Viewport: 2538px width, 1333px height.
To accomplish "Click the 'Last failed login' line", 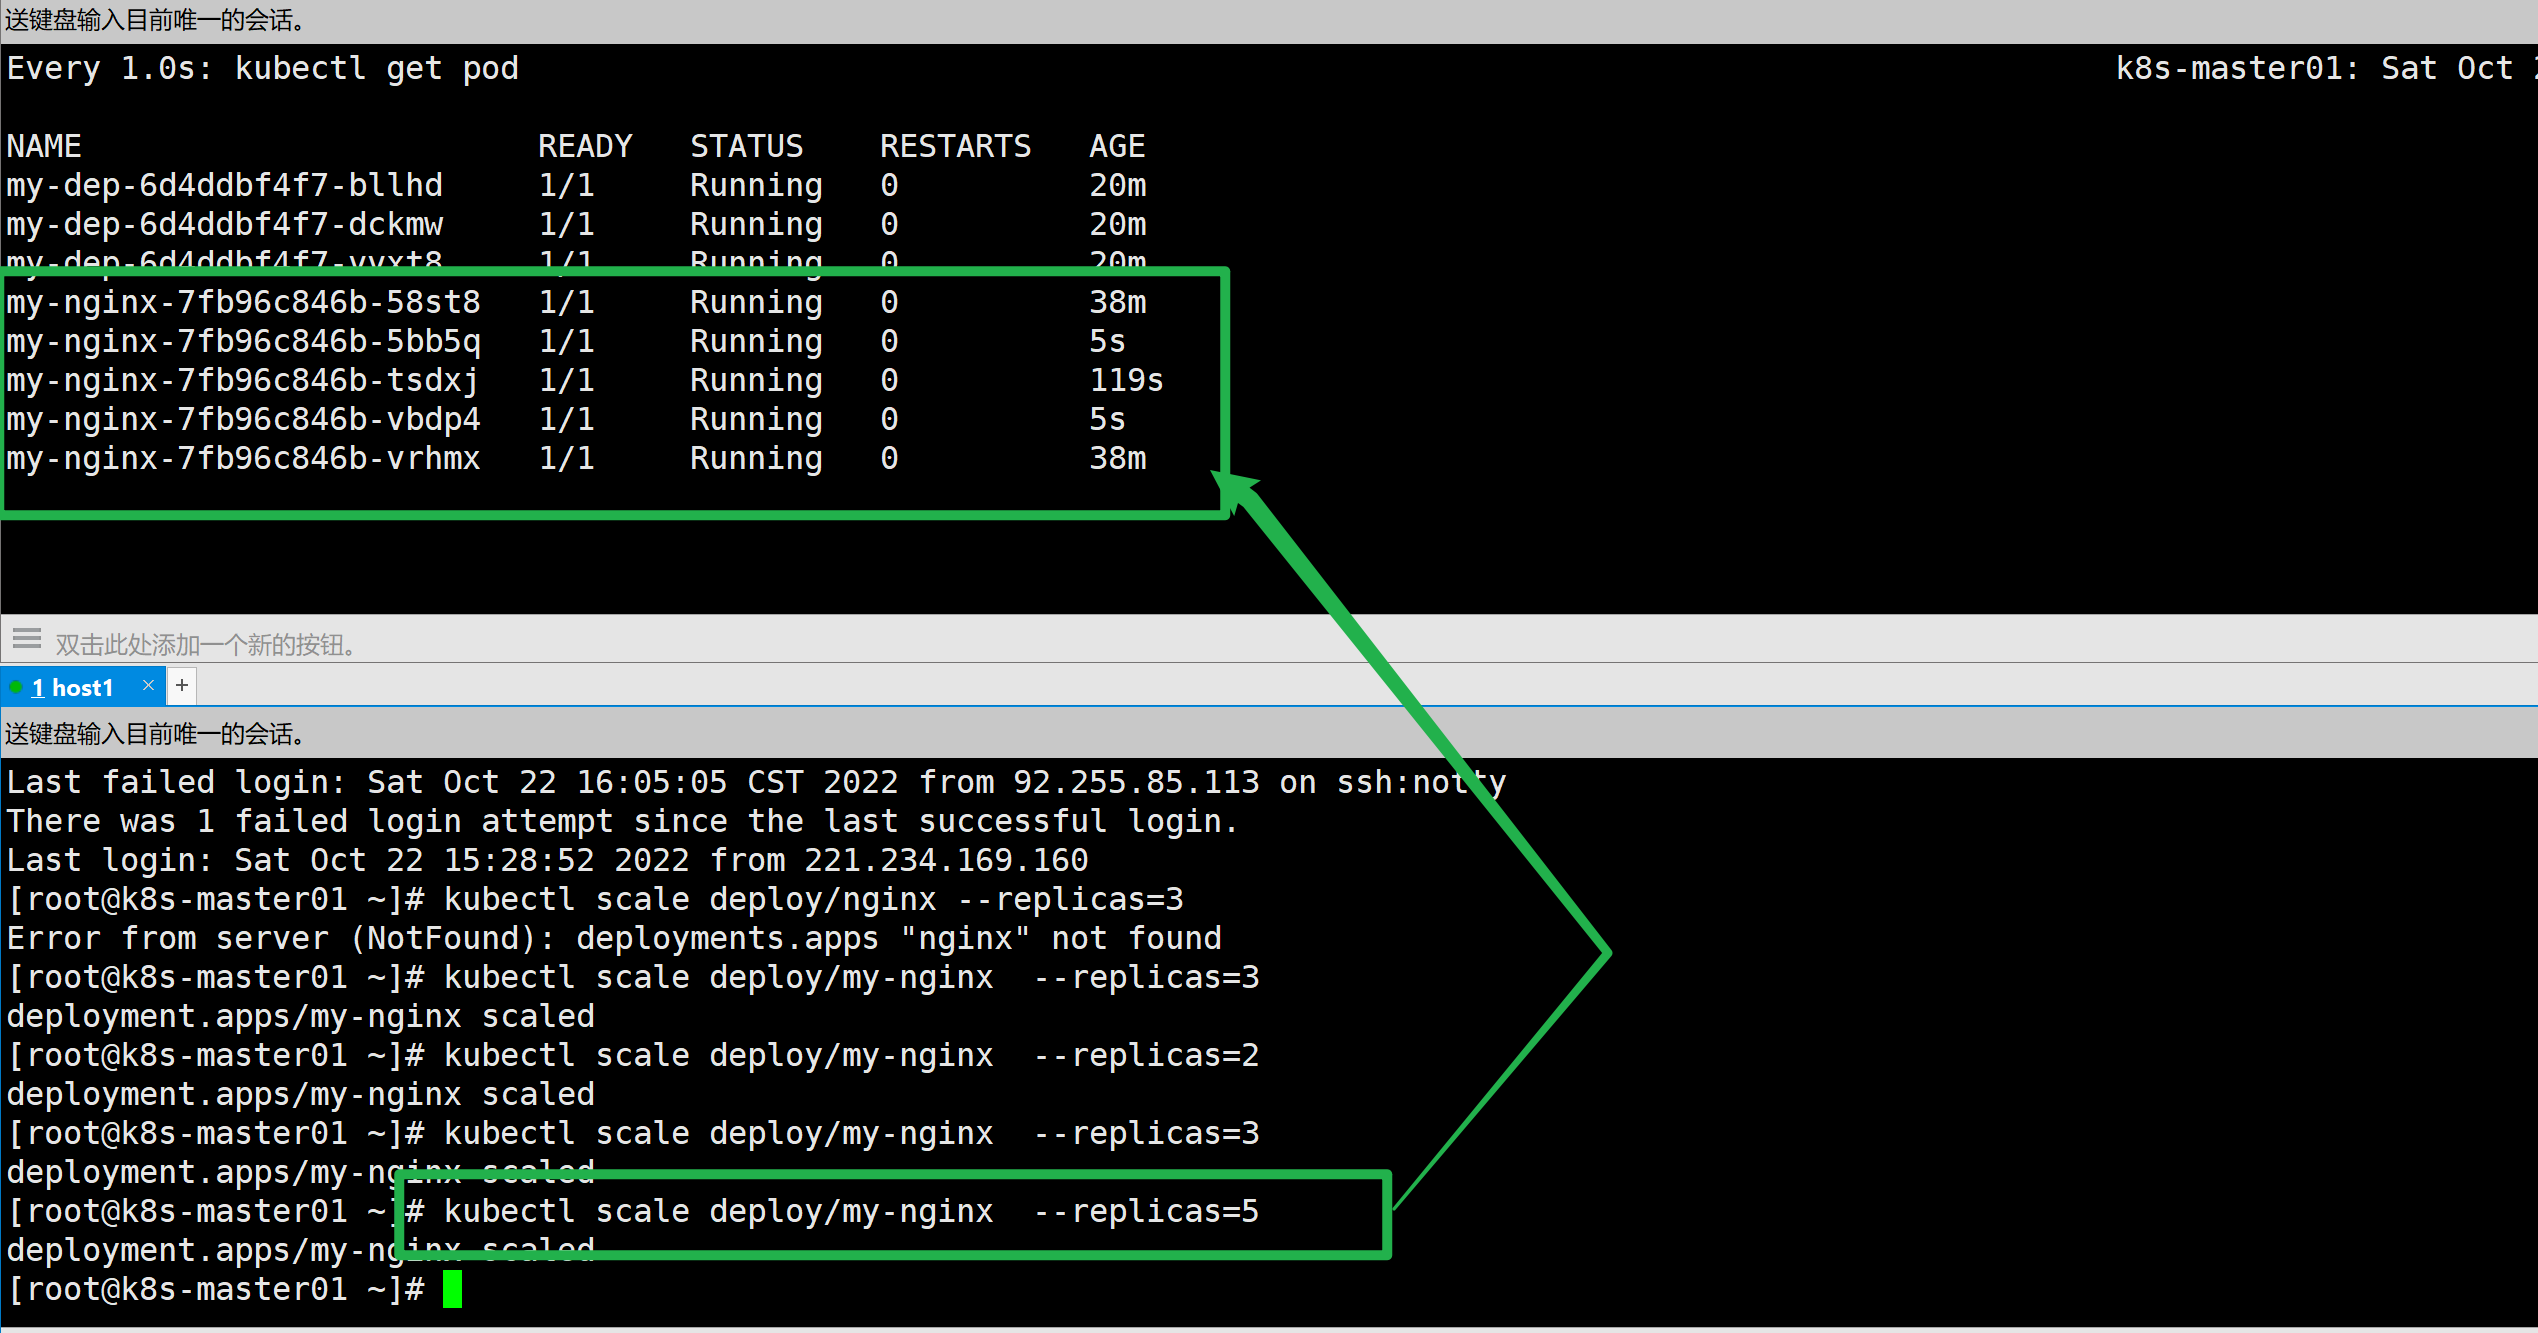I will point(756,782).
